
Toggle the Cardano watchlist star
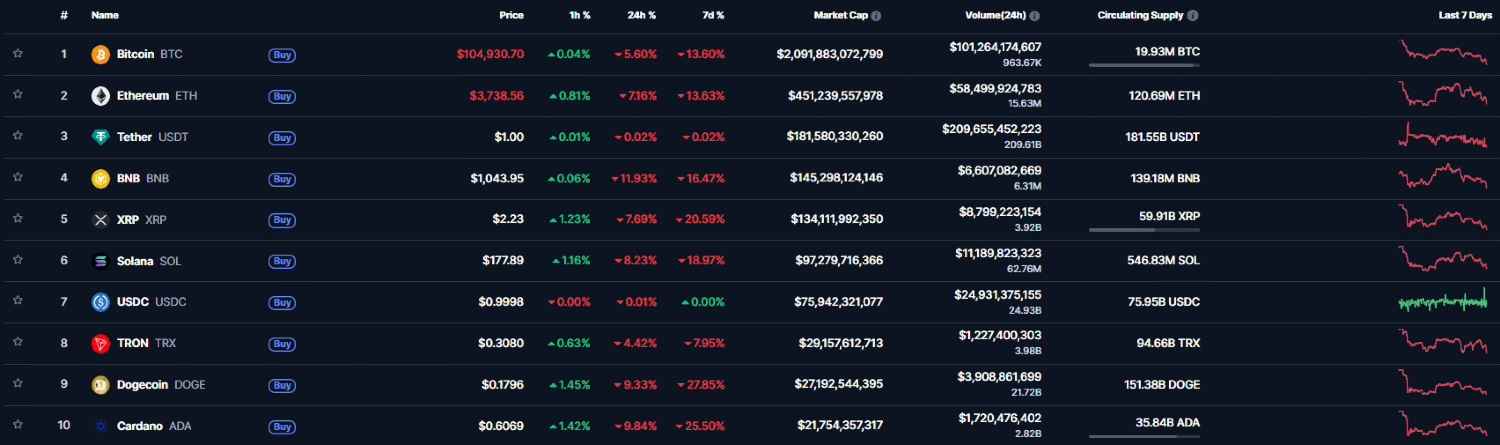point(17,426)
